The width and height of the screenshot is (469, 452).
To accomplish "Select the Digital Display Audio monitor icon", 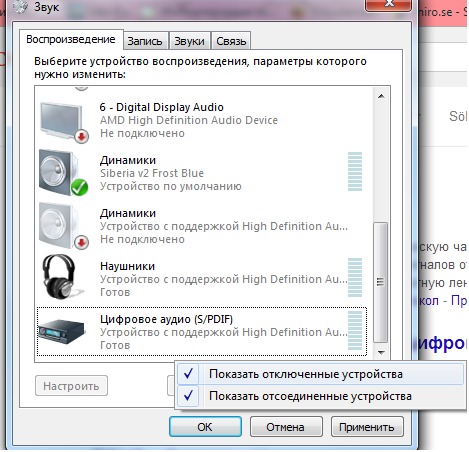I will click(x=64, y=122).
